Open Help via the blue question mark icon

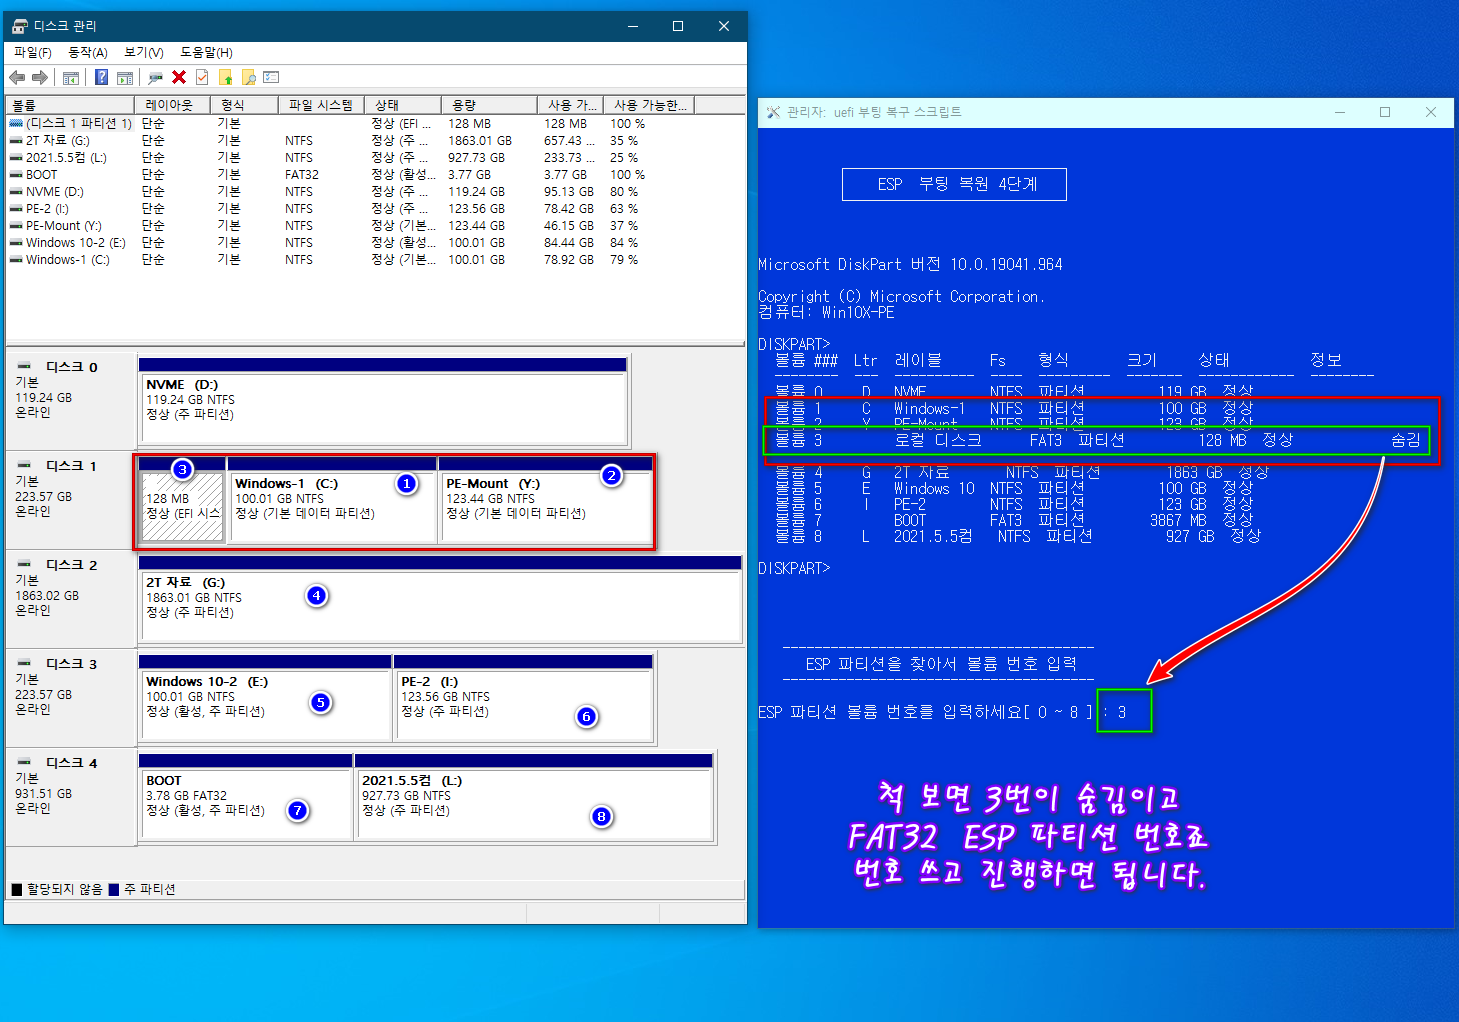101,77
